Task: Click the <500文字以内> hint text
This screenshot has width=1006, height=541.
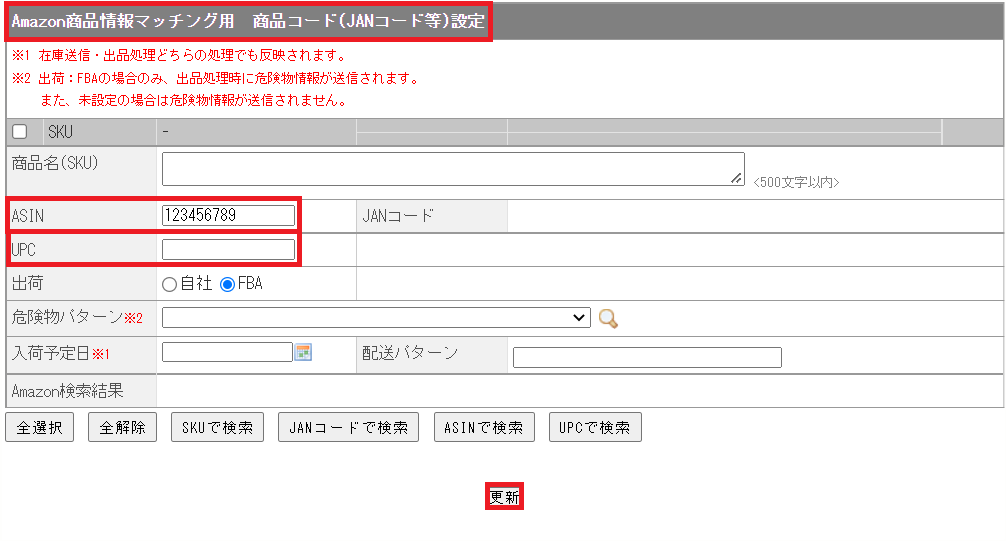Action: (796, 182)
